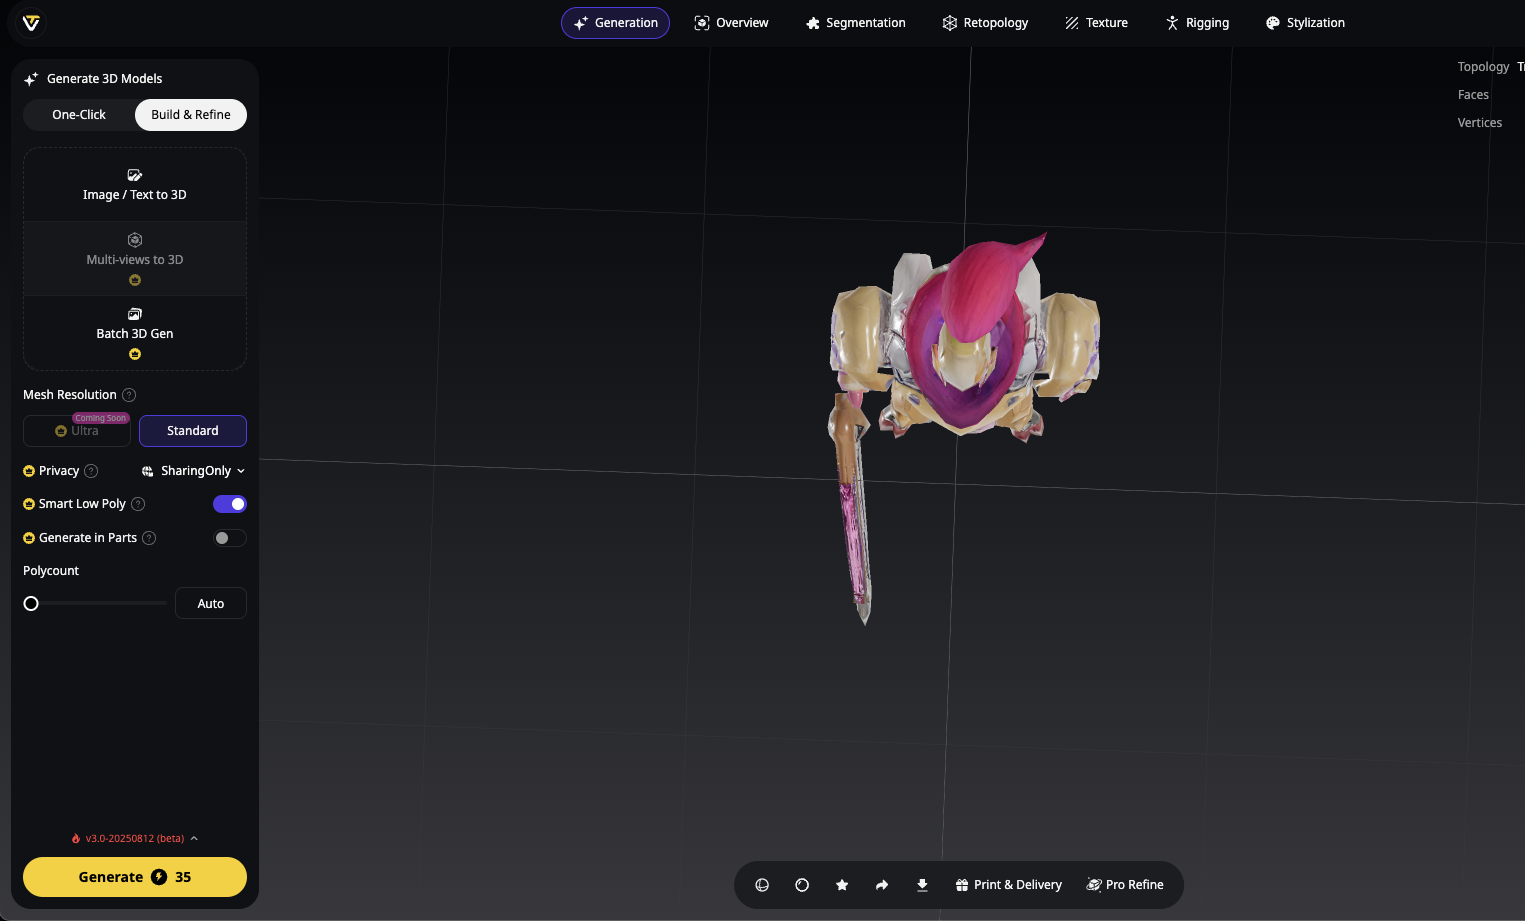The width and height of the screenshot is (1525, 921).
Task: Click the share arrow icon
Action: point(882,885)
